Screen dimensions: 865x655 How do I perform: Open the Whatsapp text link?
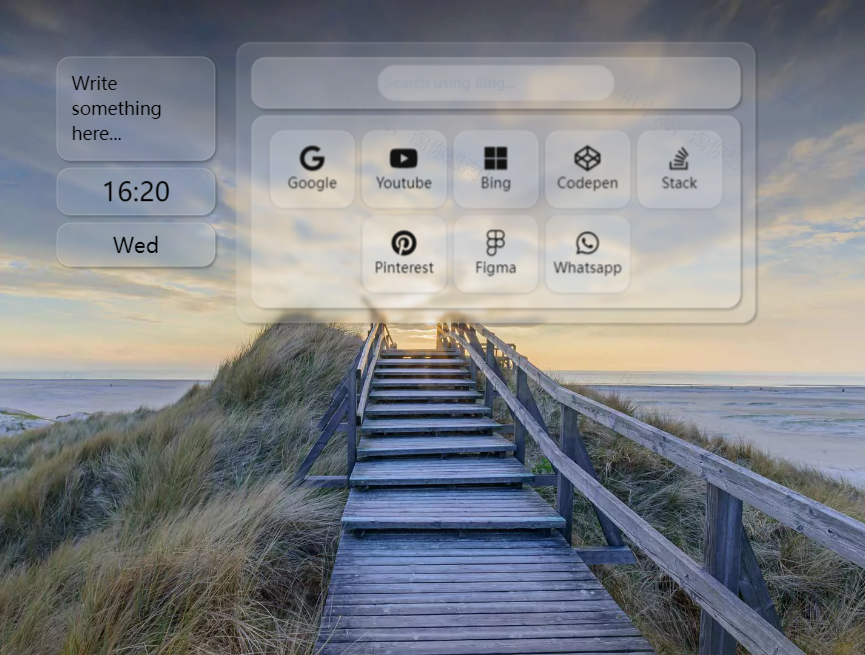click(x=587, y=268)
